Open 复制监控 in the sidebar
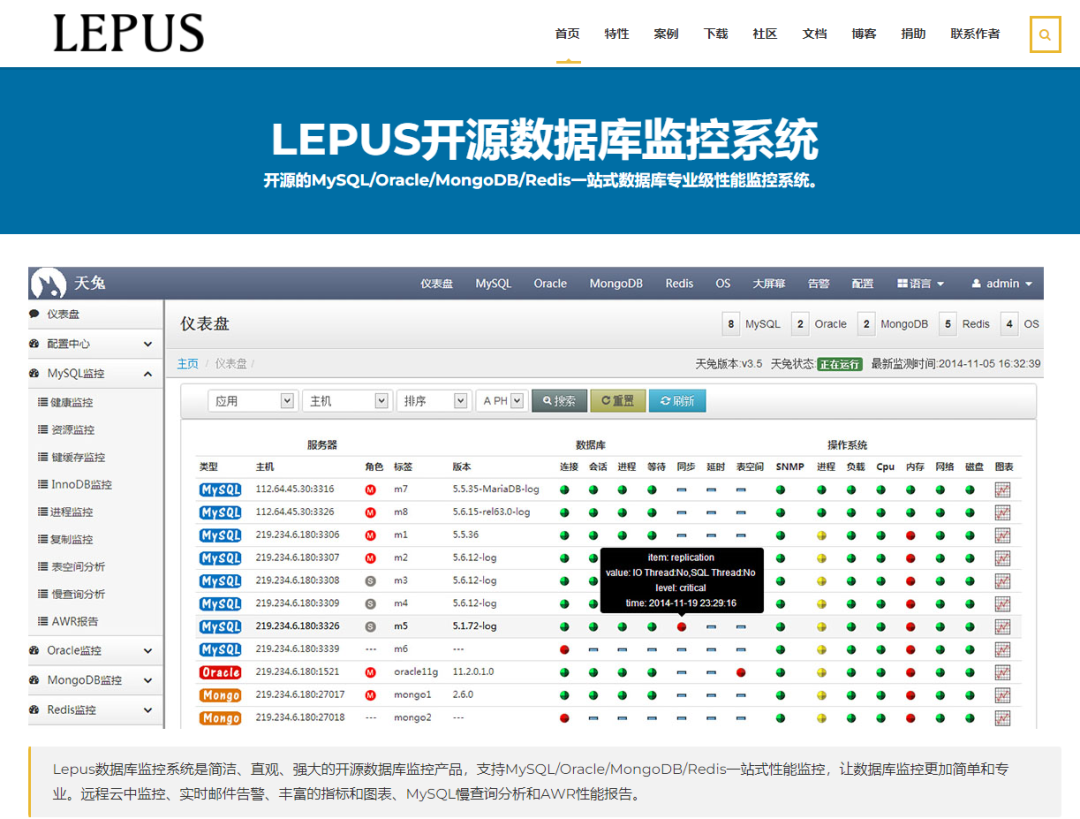Screen dimensions: 1080x819 click(72, 539)
